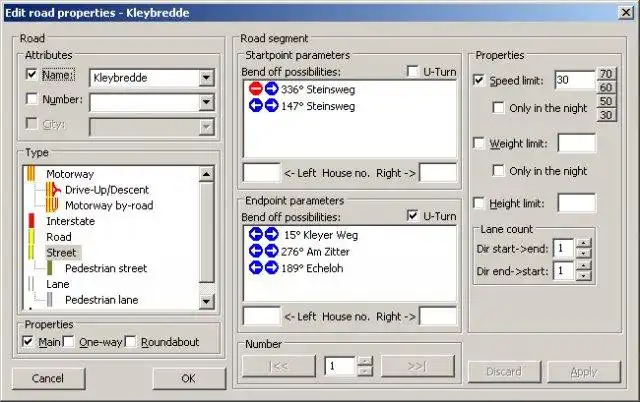
Task: Expand the road Number dropdown
Action: click(x=206, y=102)
